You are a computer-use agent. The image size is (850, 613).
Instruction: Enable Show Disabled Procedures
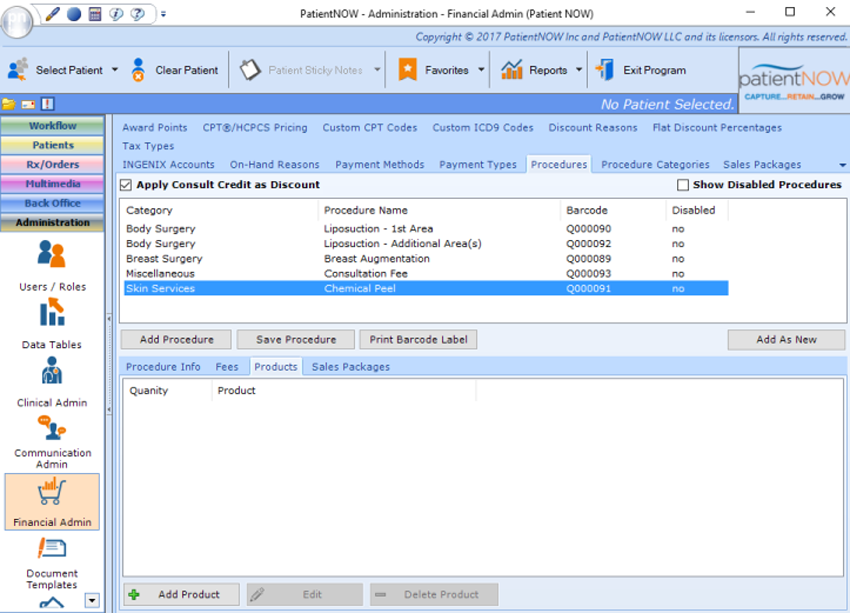(x=684, y=185)
